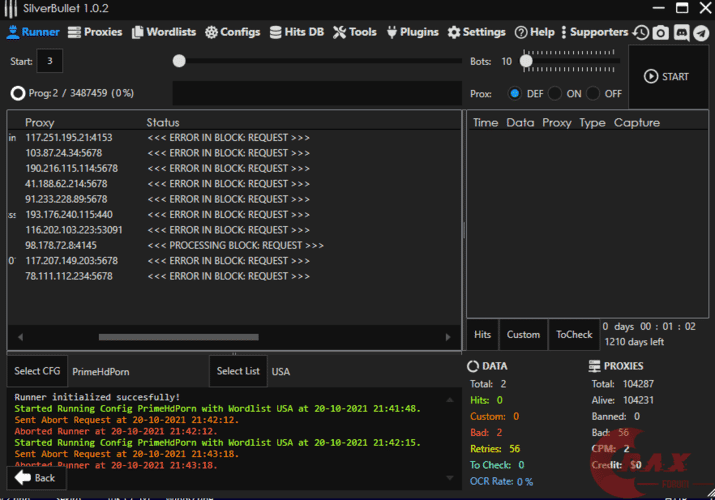Click the Select List button
The height and width of the screenshot is (500, 715).
click(x=238, y=371)
